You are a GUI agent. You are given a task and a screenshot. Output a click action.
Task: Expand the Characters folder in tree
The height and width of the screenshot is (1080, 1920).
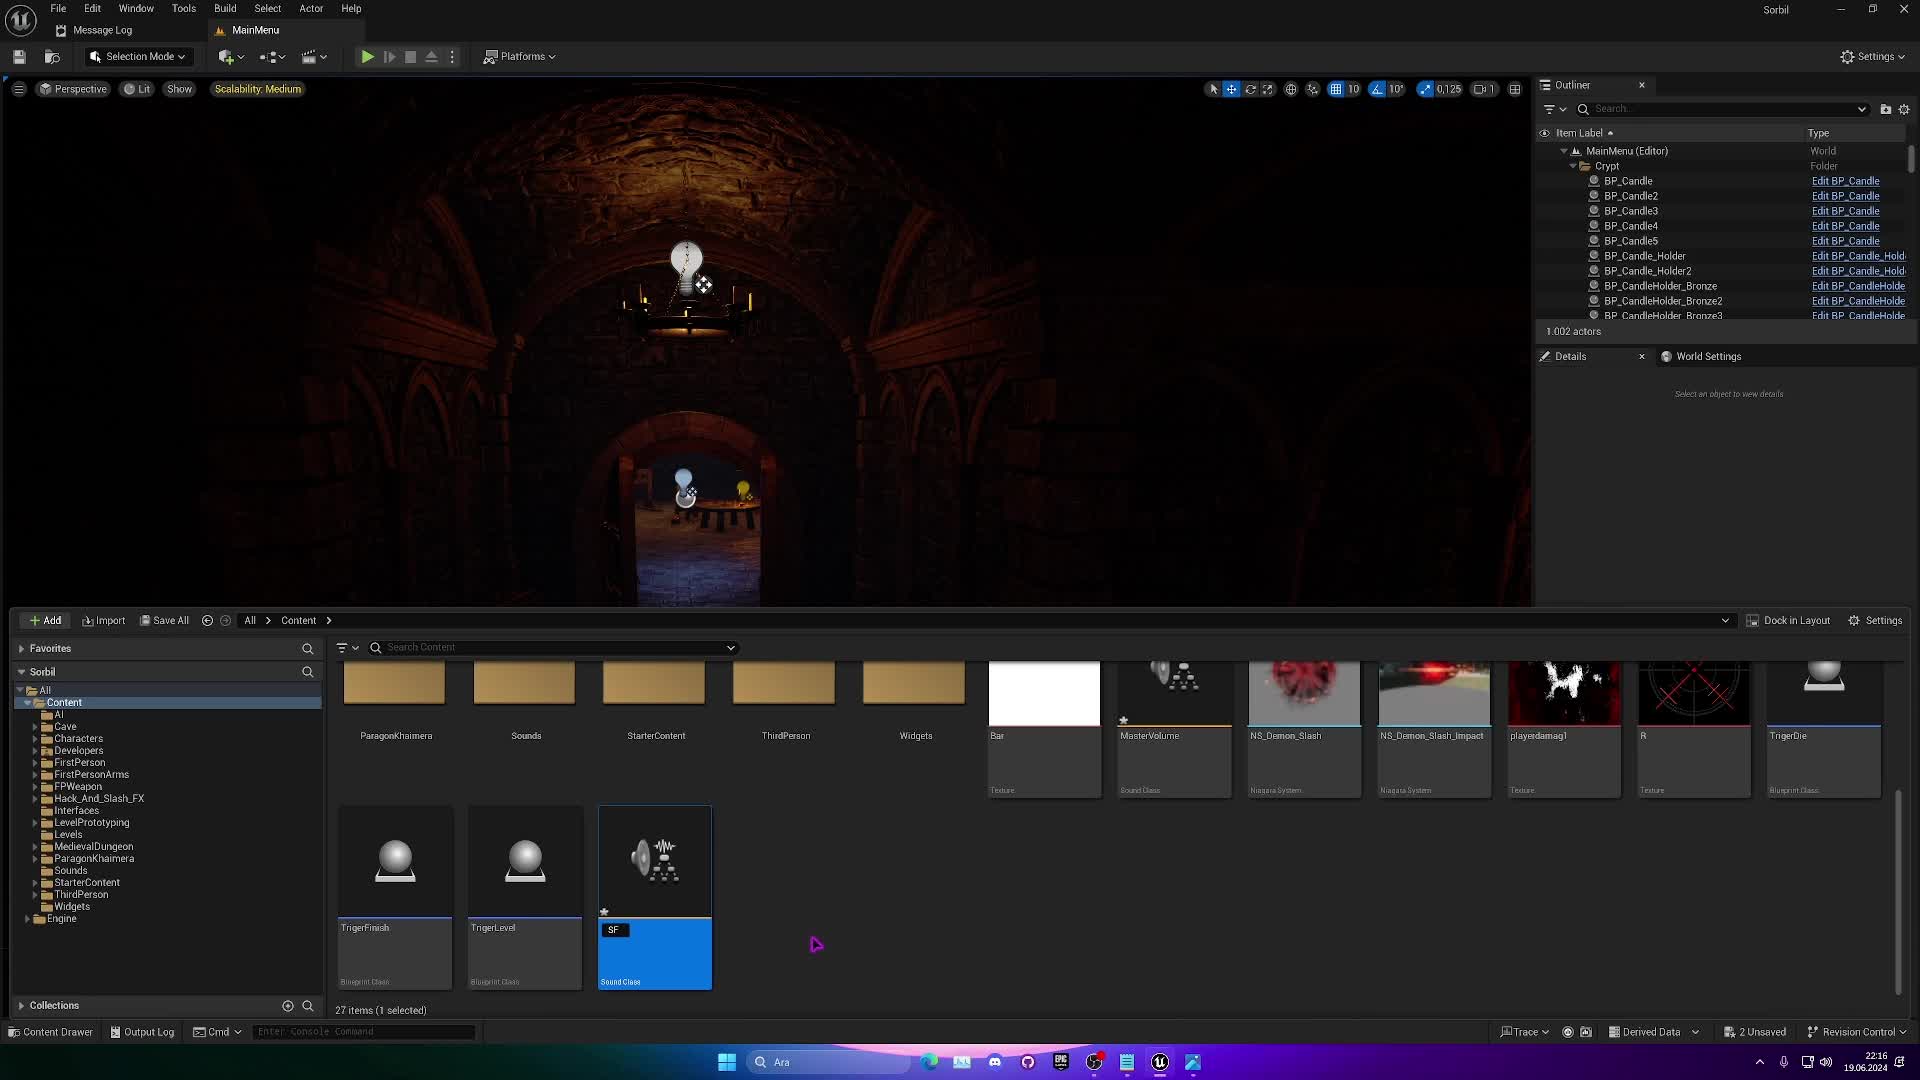(35, 739)
